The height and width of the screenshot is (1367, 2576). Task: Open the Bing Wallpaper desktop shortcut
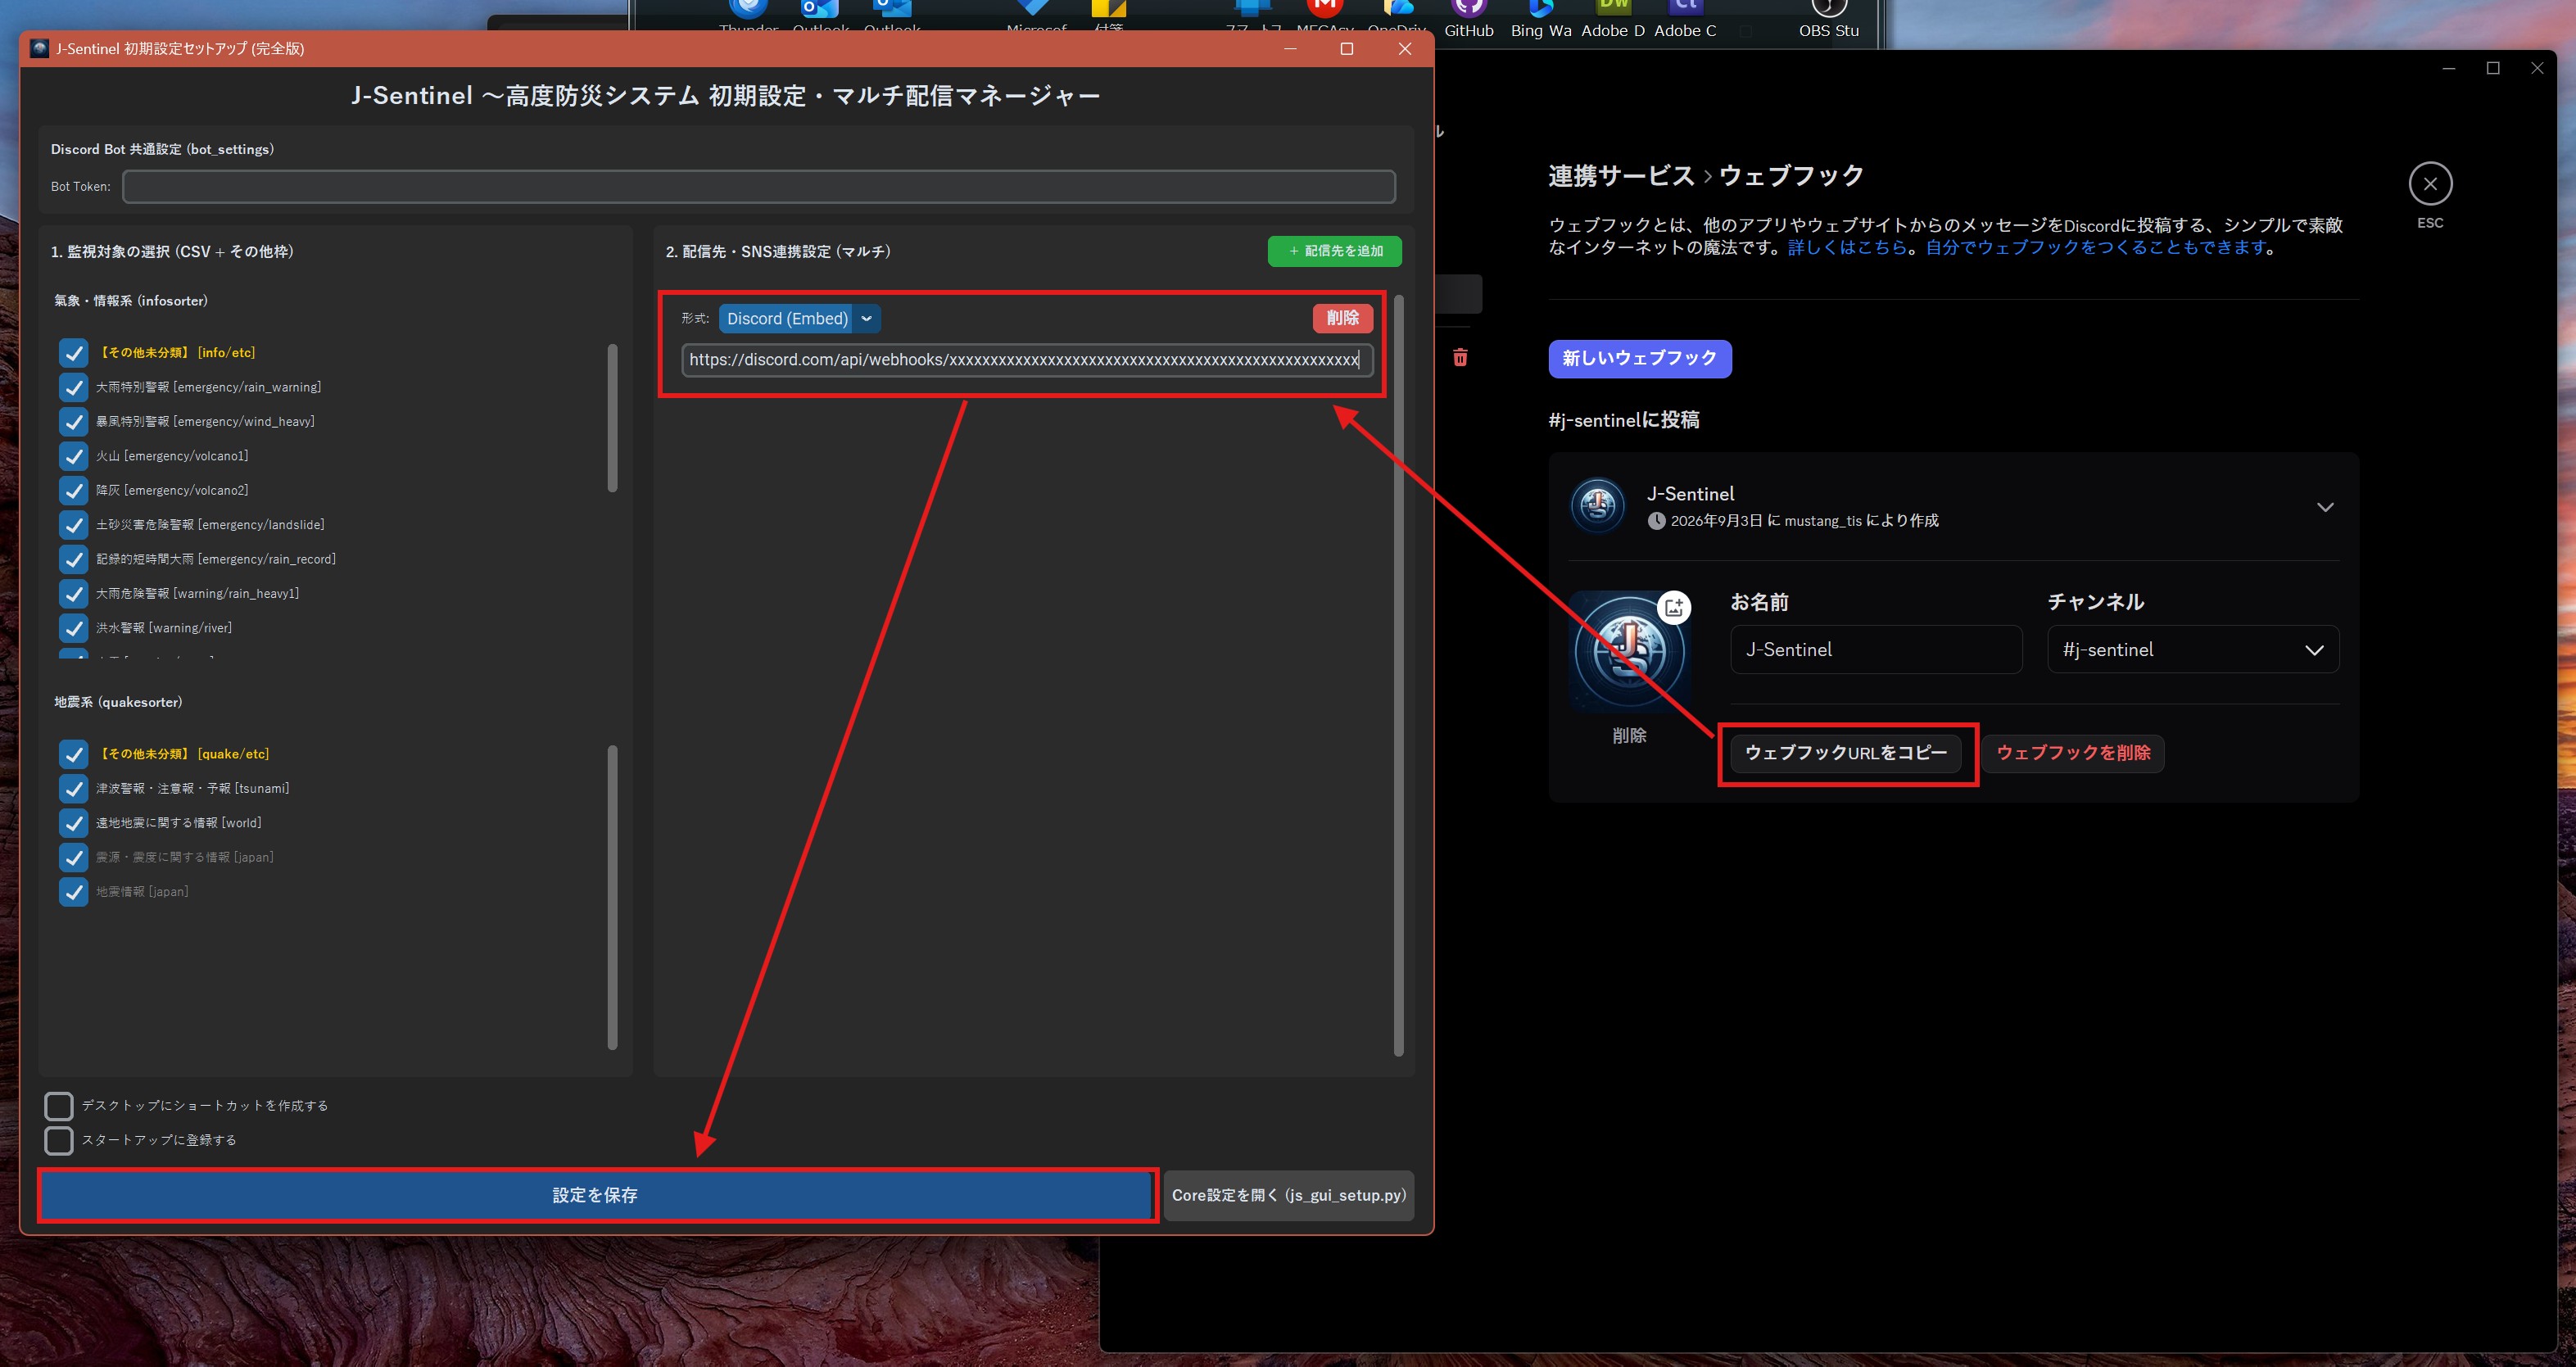click(x=1541, y=20)
